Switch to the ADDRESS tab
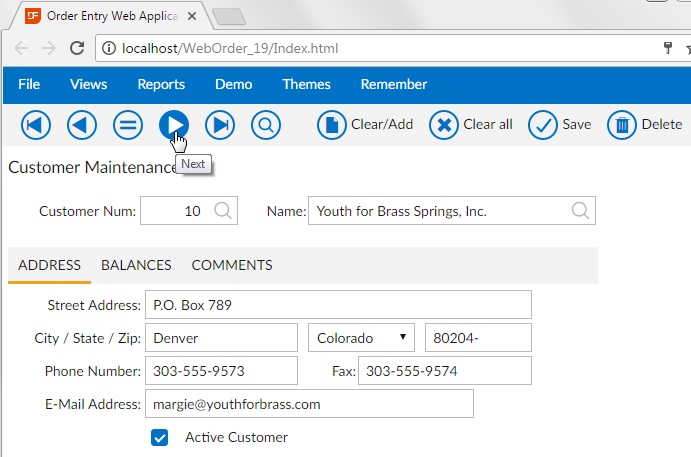The height and width of the screenshot is (457, 691). (49, 265)
